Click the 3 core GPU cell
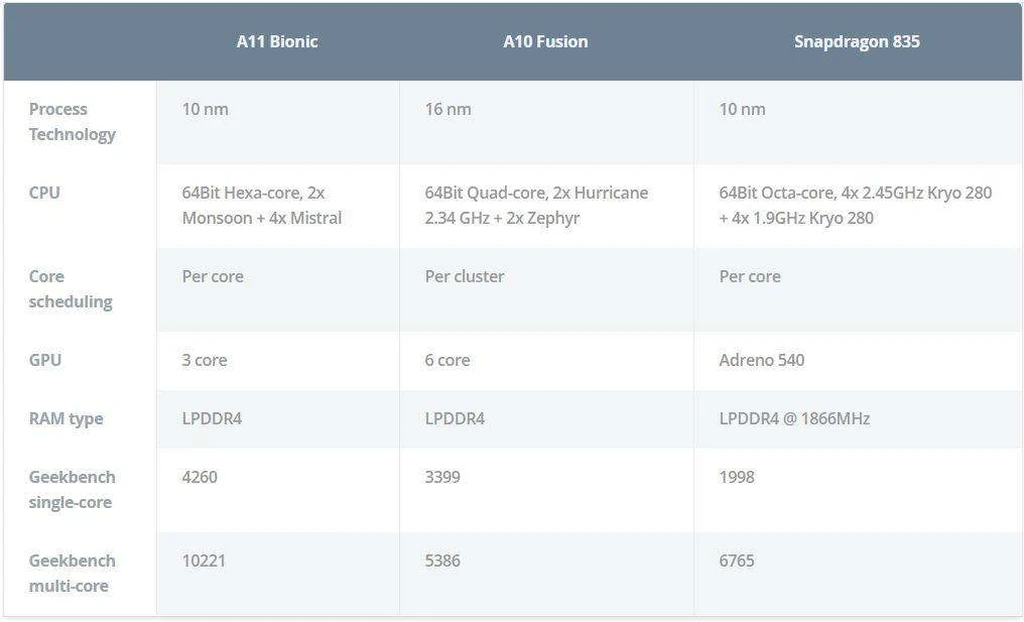The height and width of the screenshot is (622, 1024). (x=204, y=360)
